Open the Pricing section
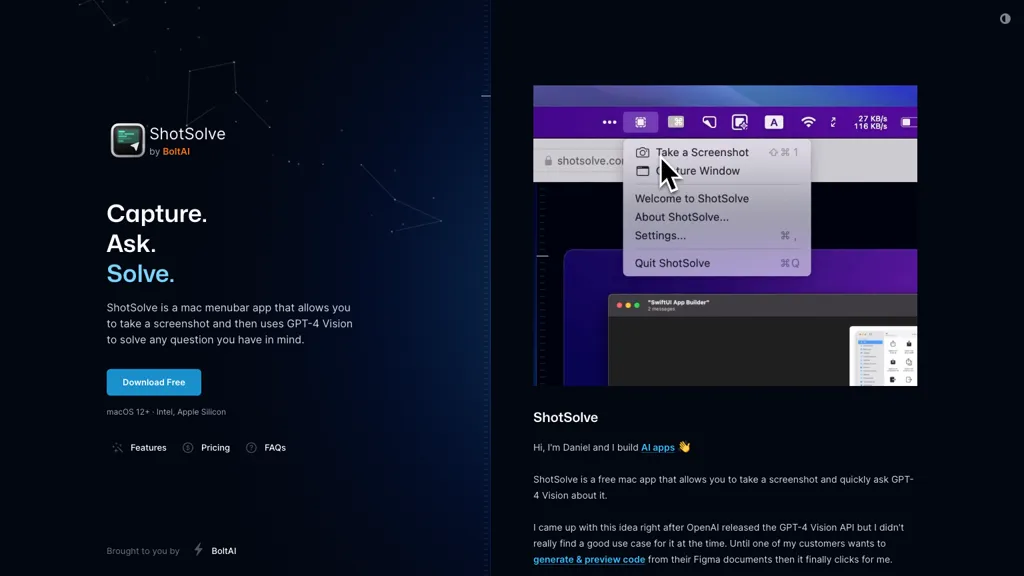 tap(216, 448)
